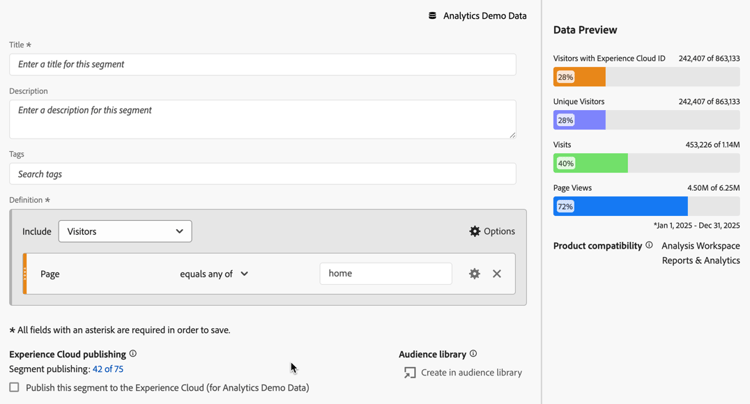Click the Product compatibility info icon
Screen dimensions: 750x404
(x=649, y=245)
